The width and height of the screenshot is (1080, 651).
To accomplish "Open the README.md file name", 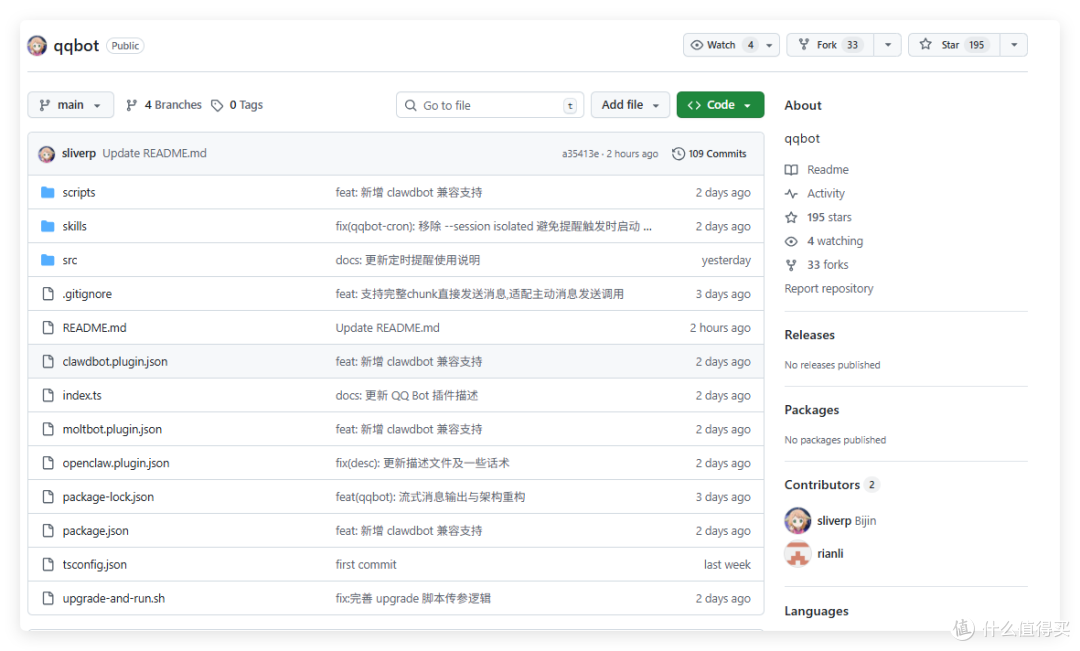I will tap(94, 328).
